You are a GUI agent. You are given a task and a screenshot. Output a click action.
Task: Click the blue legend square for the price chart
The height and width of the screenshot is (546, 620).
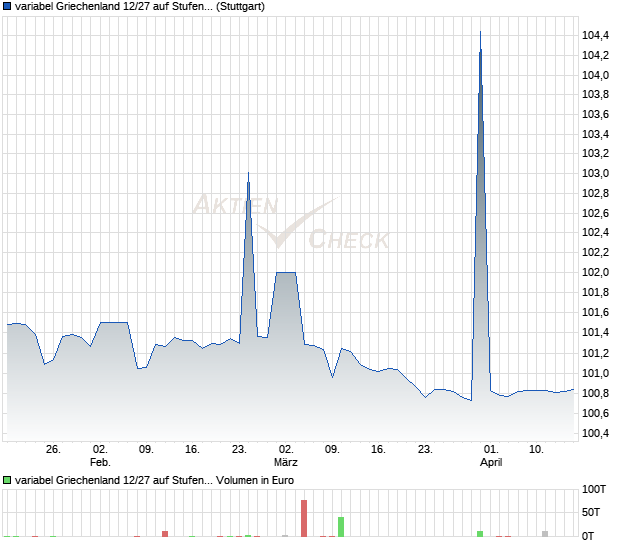[7, 6]
